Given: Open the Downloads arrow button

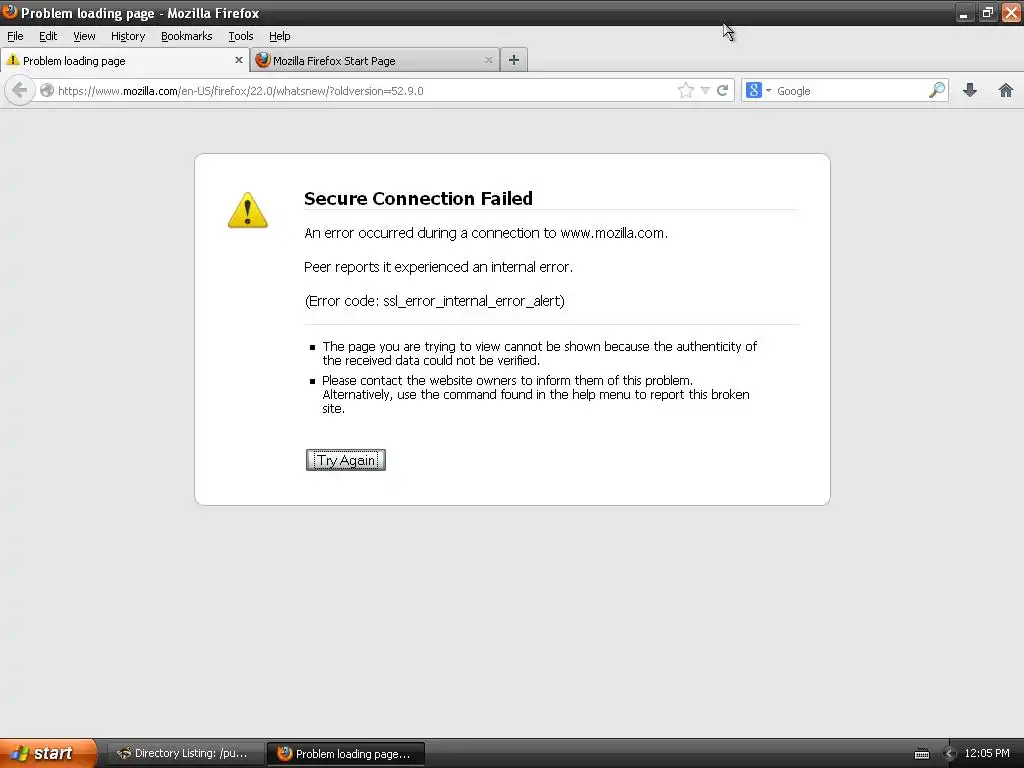Looking at the screenshot, I should (x=970, y=90).
